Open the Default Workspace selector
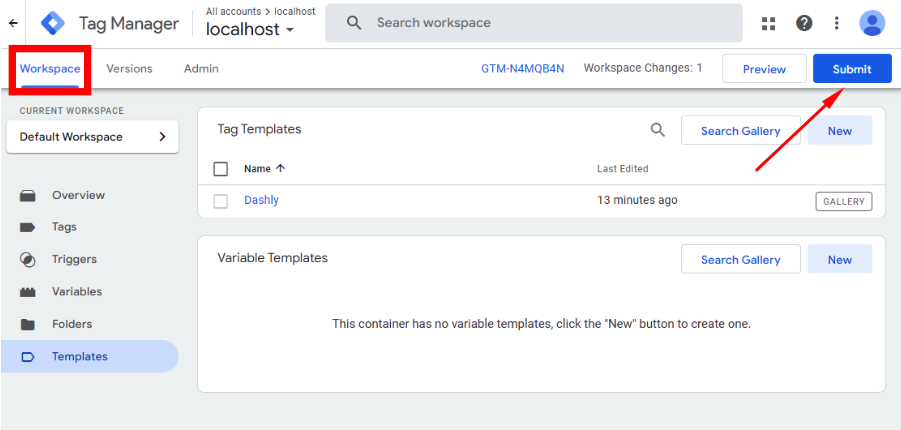901x430 pixels. (93, 137)
